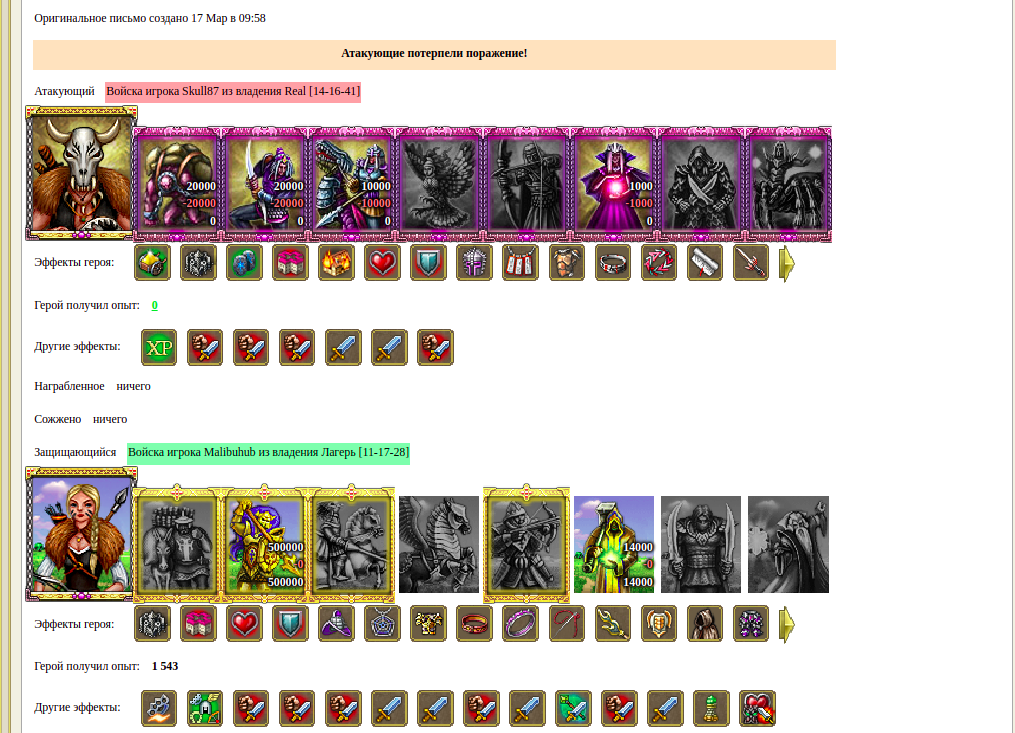The height and width of the screenshot is (733, 1015).
Task: Select the treasure chest effect icon for Skull87
Action: point(337,263)
